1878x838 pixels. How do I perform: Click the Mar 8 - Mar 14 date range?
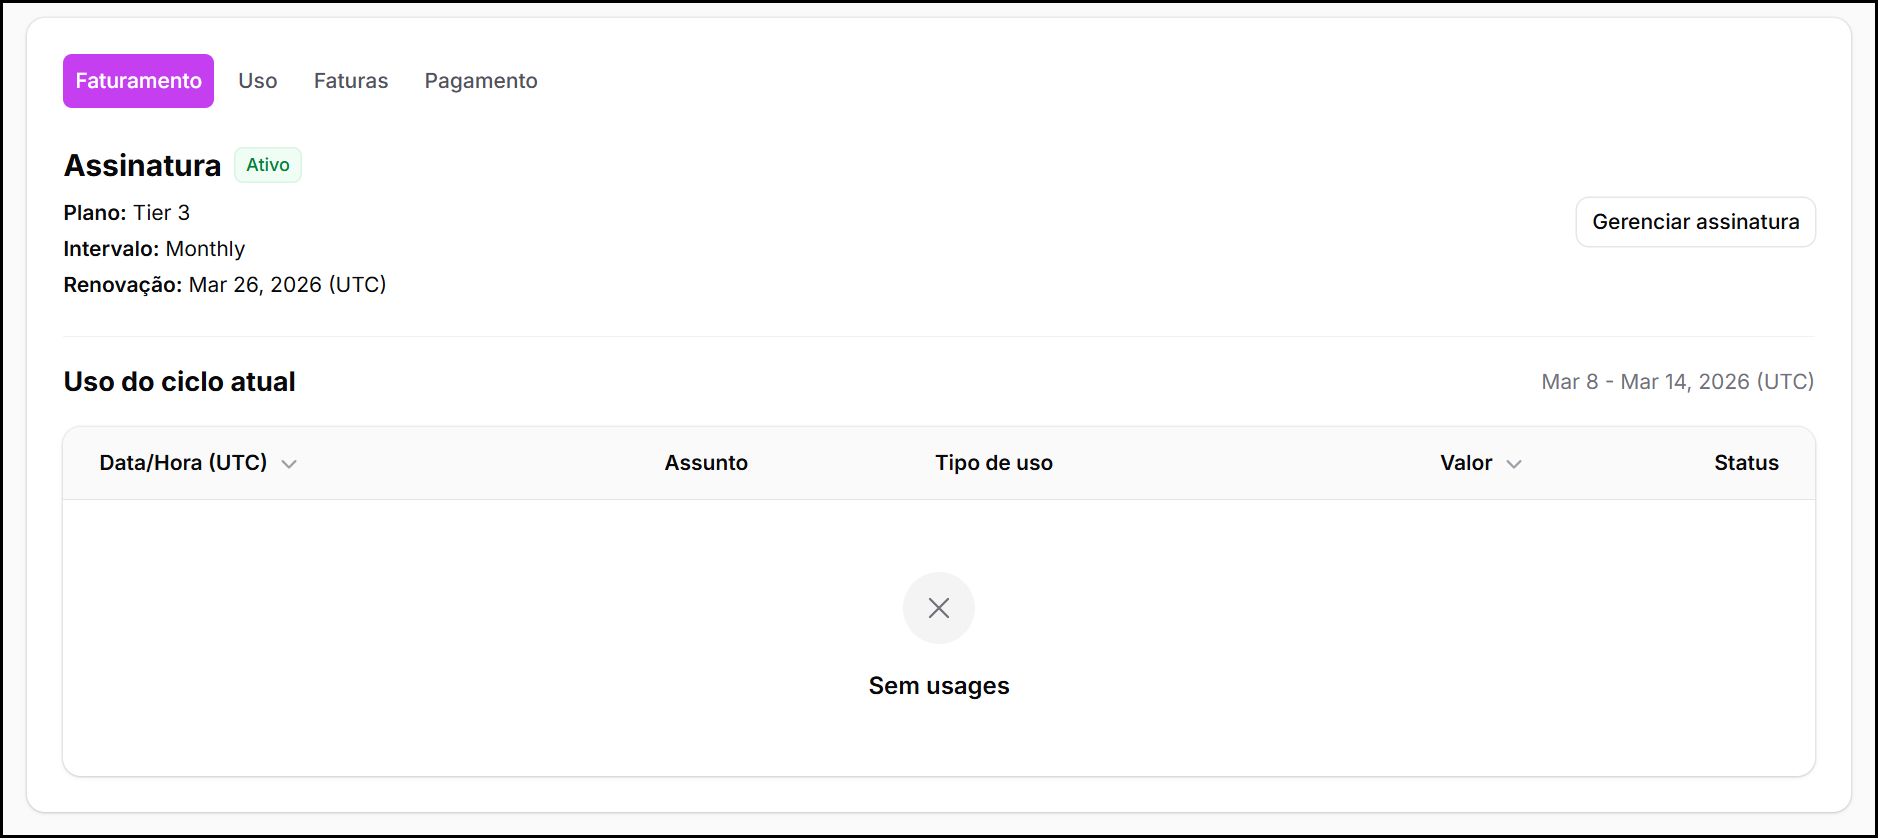1676,382
